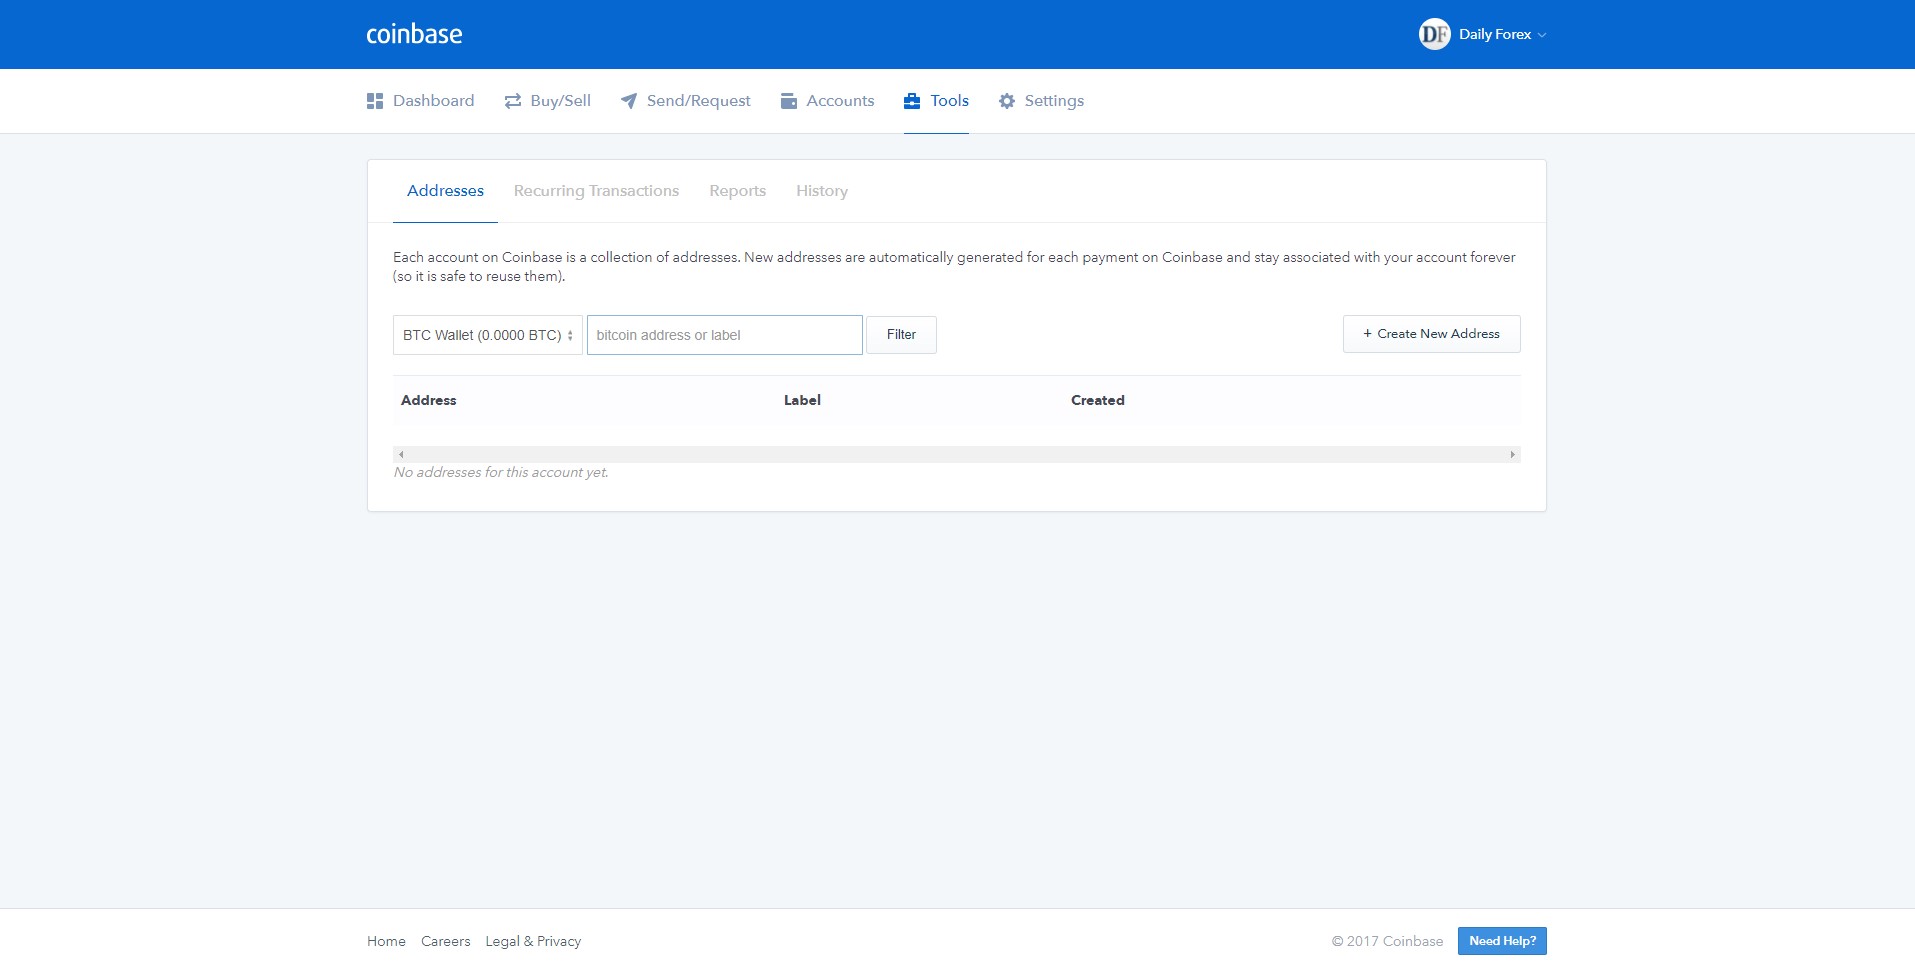Open the BTC Wallet account dropdown
Image resolution: width=1915 pixels, height=970 pixels.
tap(488, 335)
